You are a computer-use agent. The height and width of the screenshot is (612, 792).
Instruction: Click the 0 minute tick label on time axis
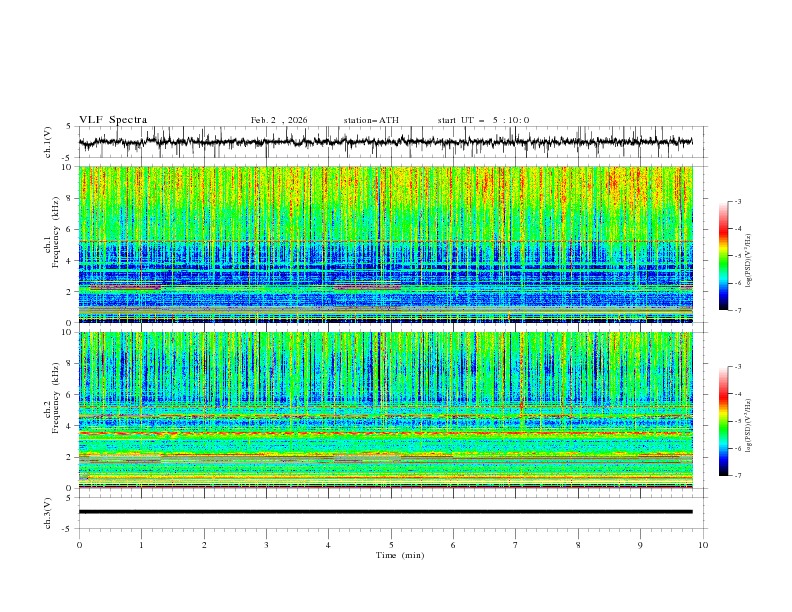click(79, 545)
